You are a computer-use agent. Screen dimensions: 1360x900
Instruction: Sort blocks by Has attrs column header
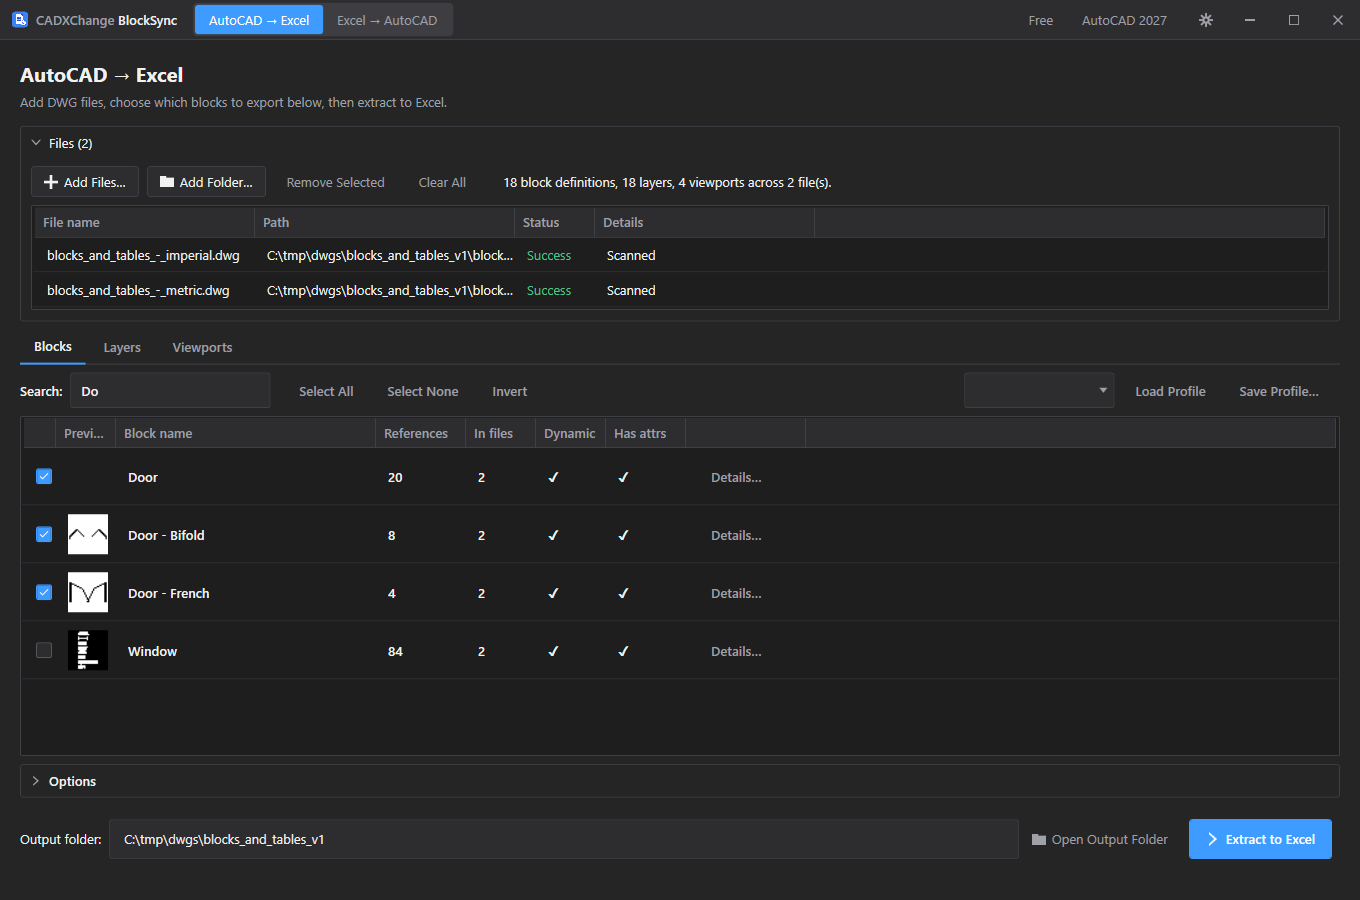(x=645, y=433)
